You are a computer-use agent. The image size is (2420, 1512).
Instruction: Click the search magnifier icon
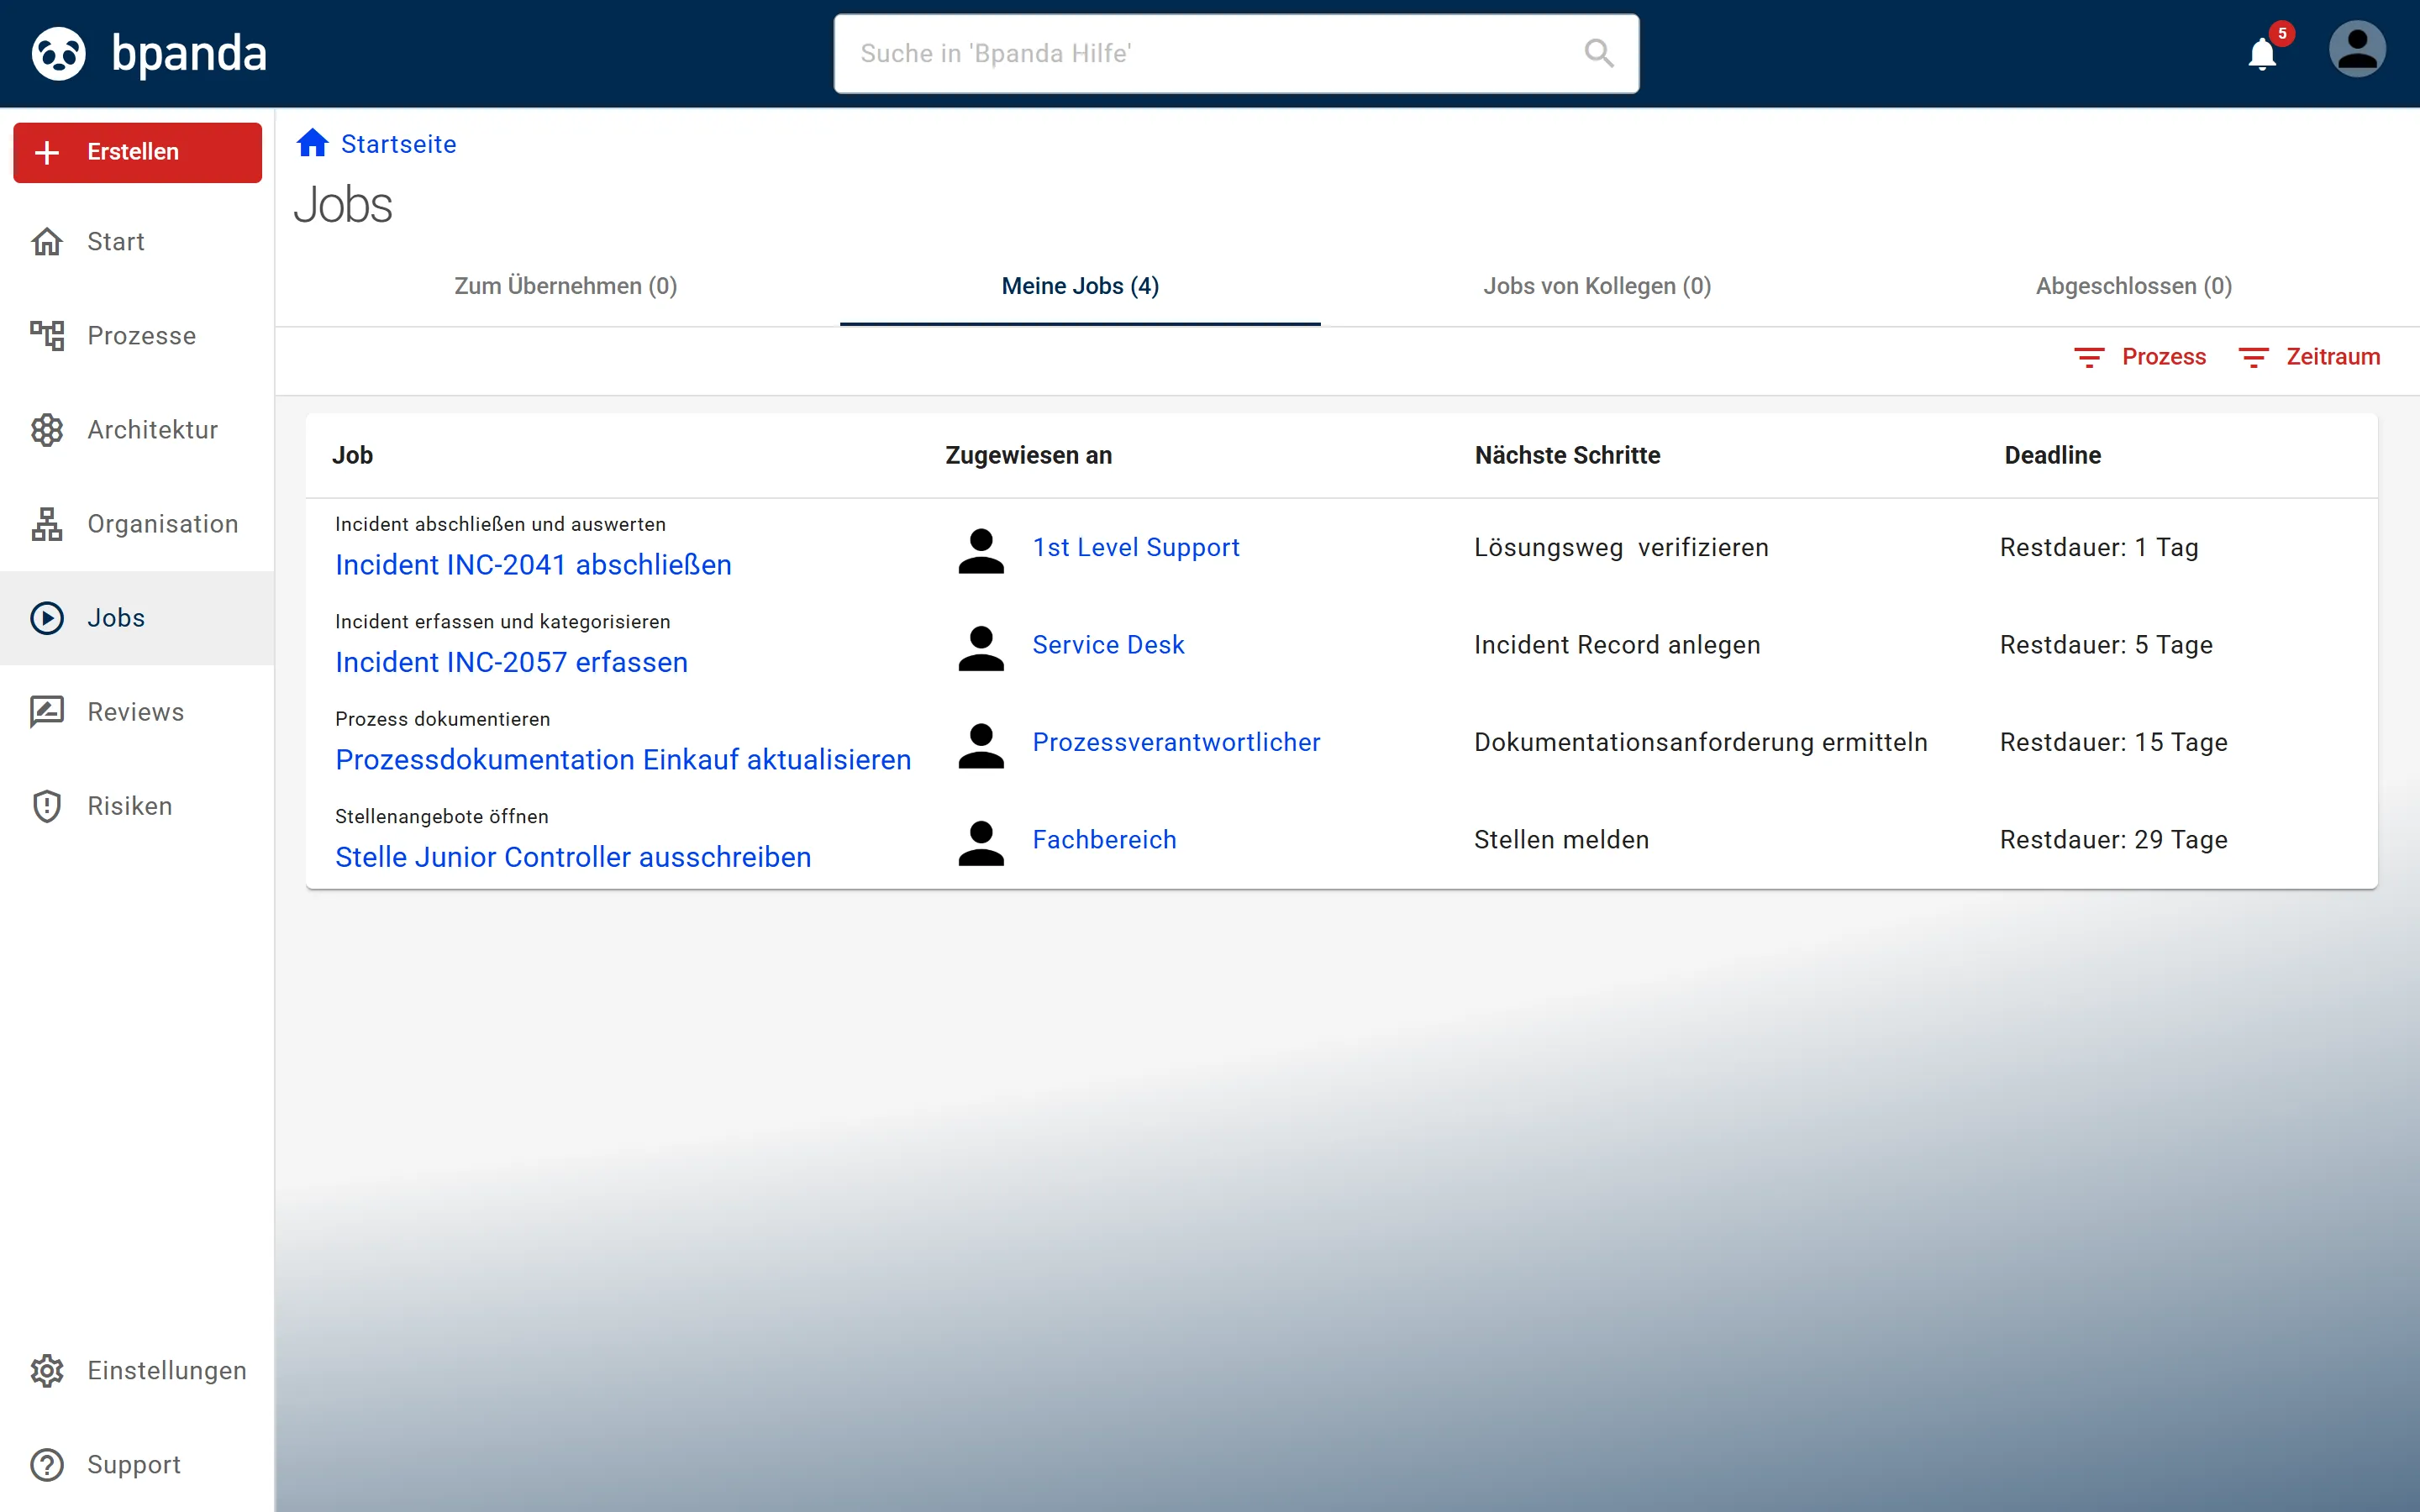tap(1599, 53)
